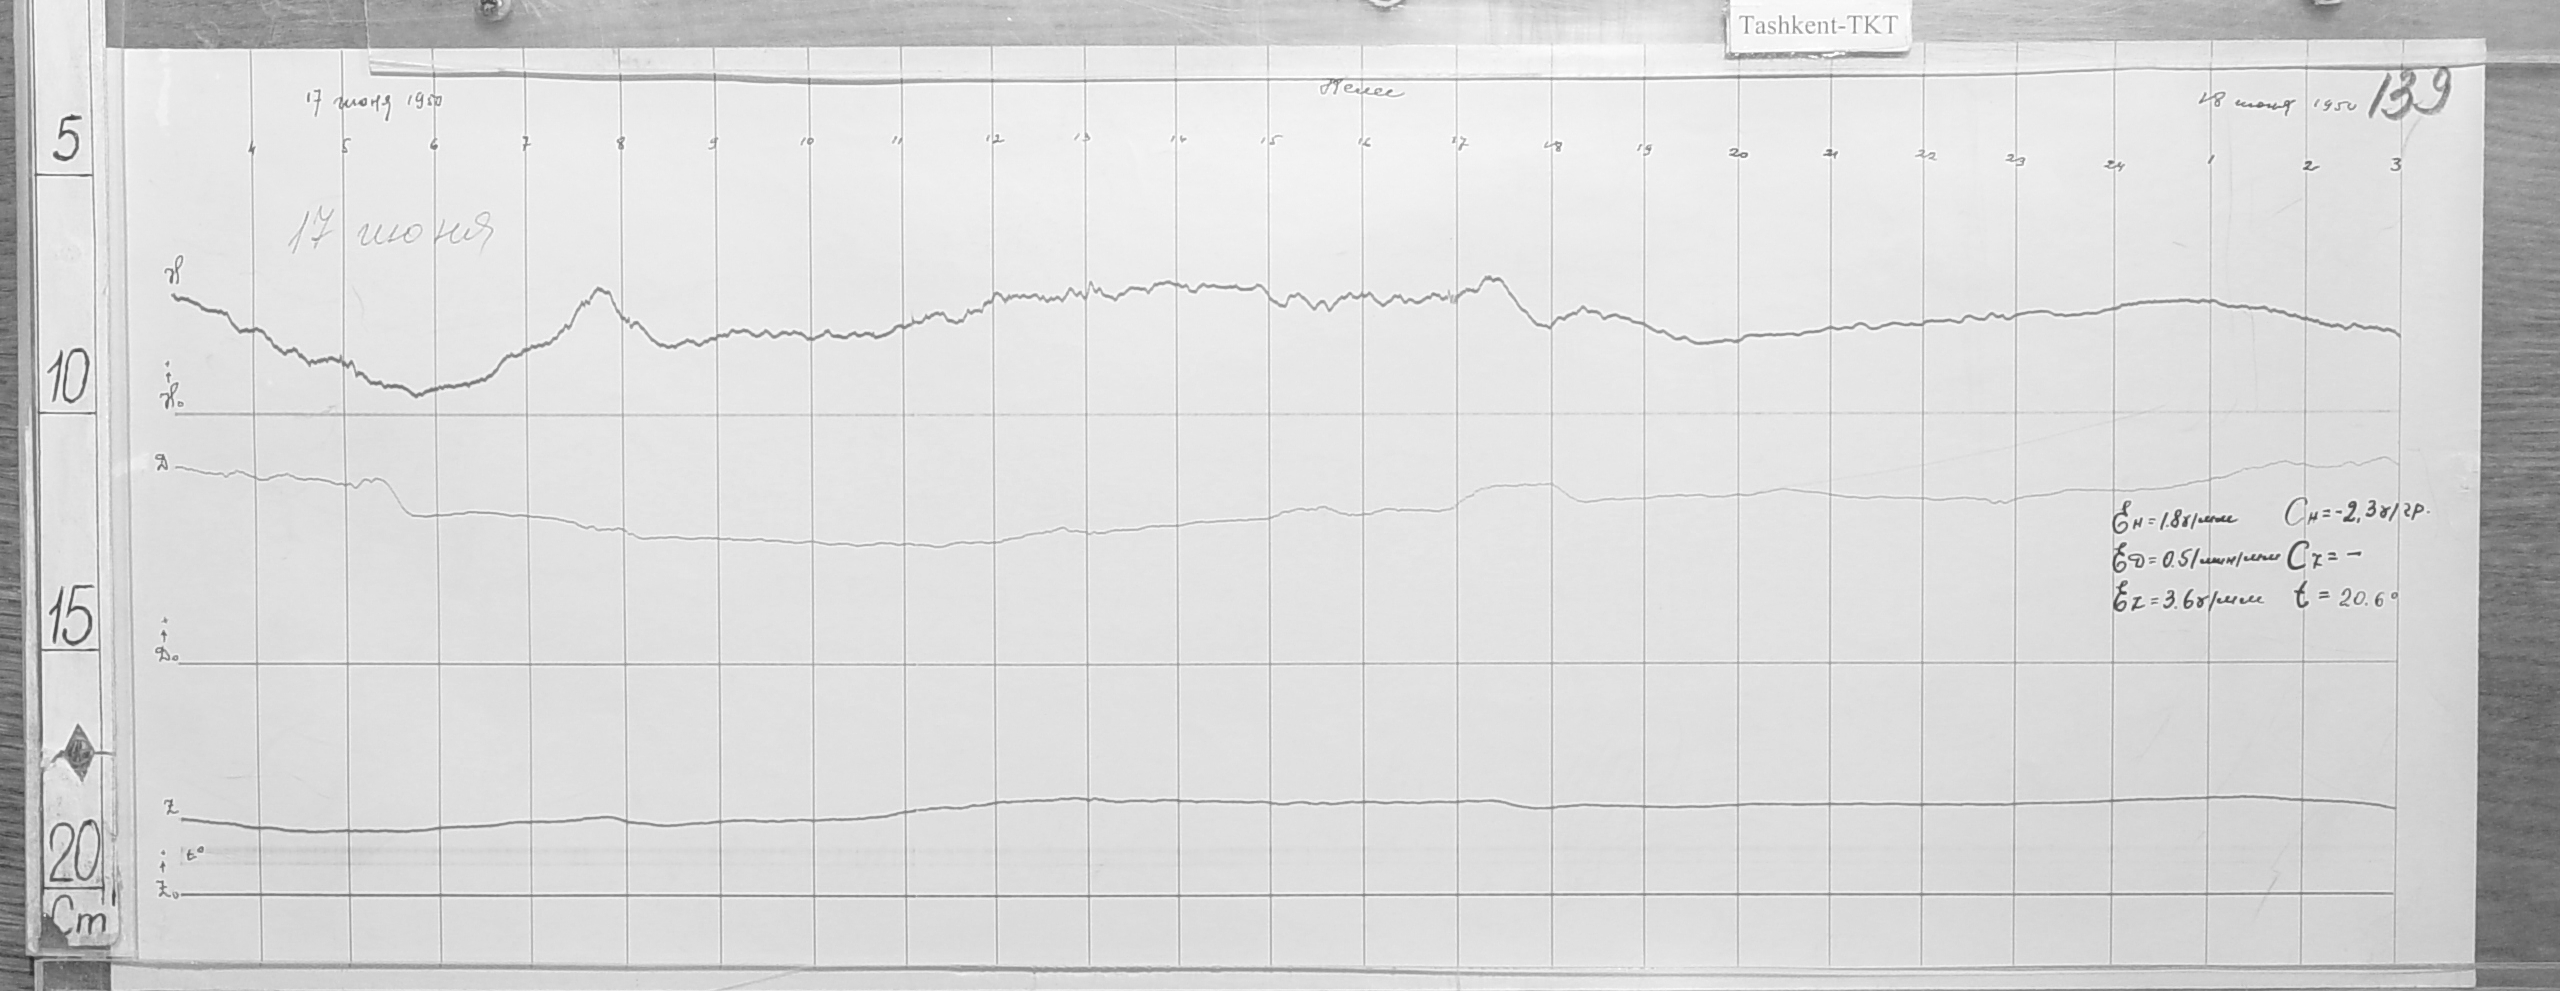The width and height of the screenshot is (2560, 991).
Task: Click the Z trace label at left
Action: pyautogui.click(x=171, y=809)
